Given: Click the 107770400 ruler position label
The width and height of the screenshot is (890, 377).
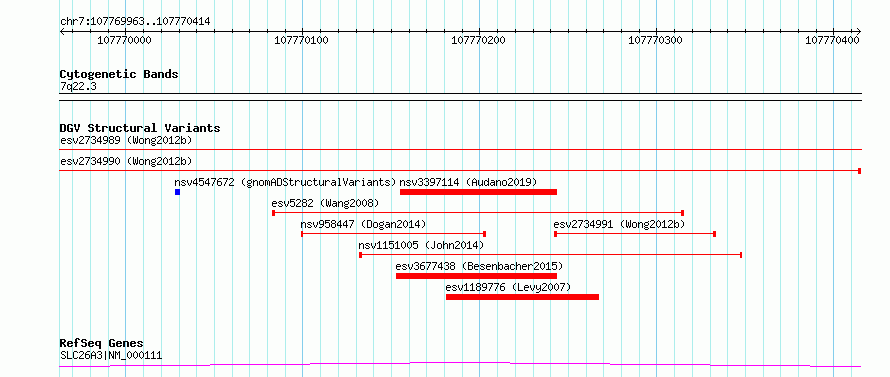Looking at the screenshot, I should pyautogui.click(x=833, y=40).
